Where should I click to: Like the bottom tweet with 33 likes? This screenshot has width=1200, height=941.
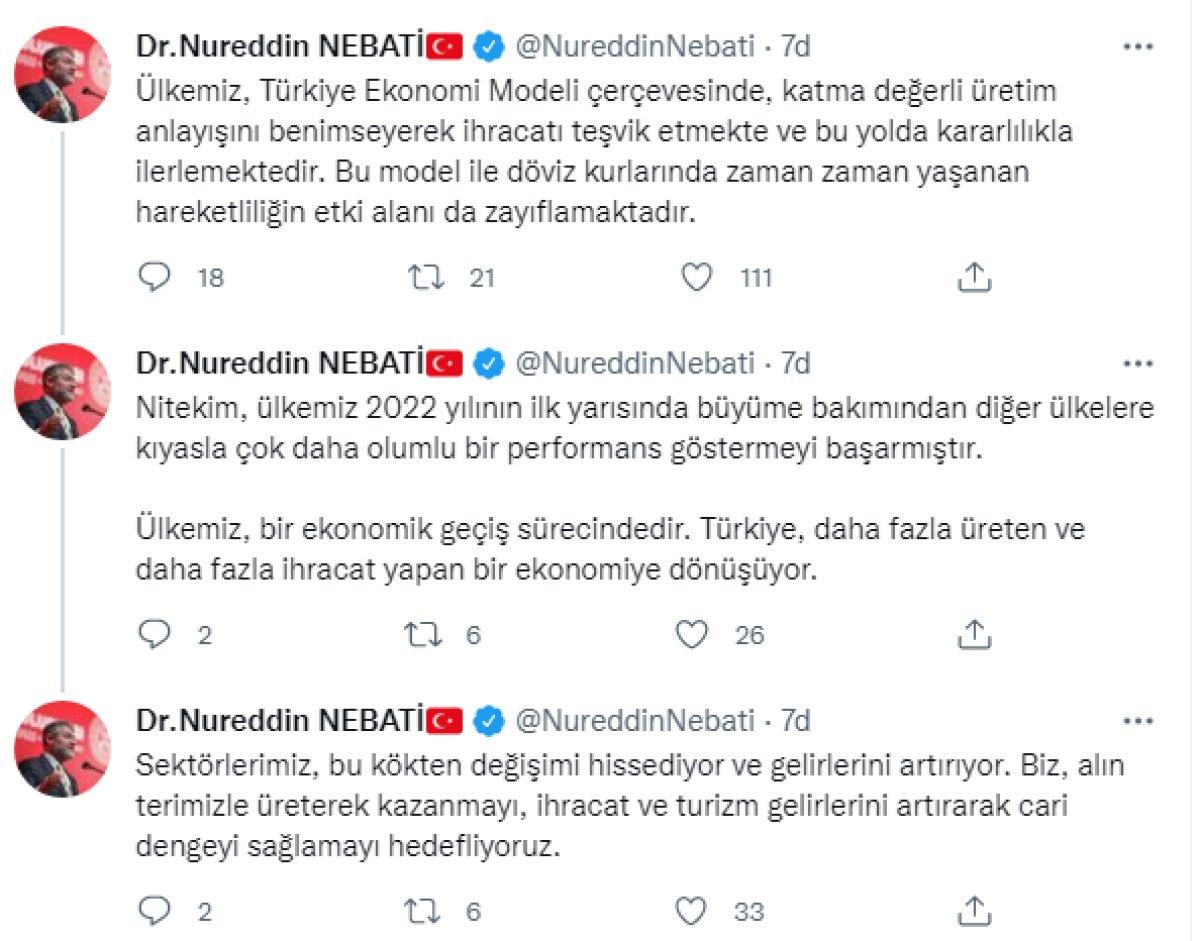coord(689,911)
